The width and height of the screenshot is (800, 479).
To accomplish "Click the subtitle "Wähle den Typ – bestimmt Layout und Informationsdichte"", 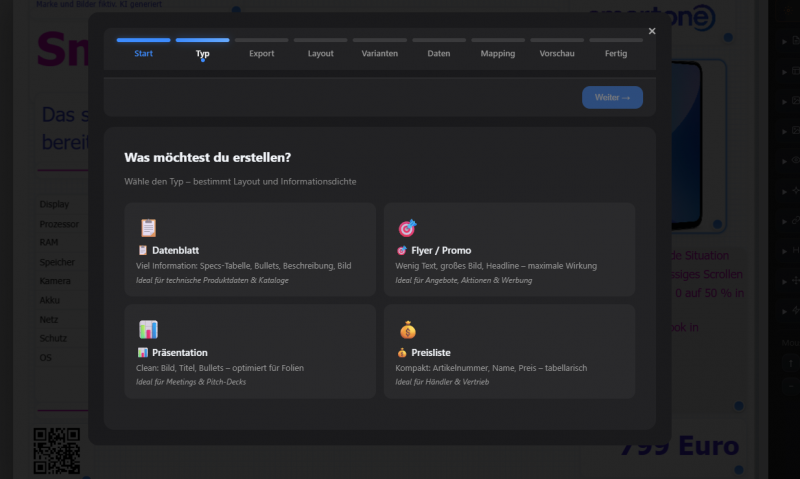I will 240,182.
